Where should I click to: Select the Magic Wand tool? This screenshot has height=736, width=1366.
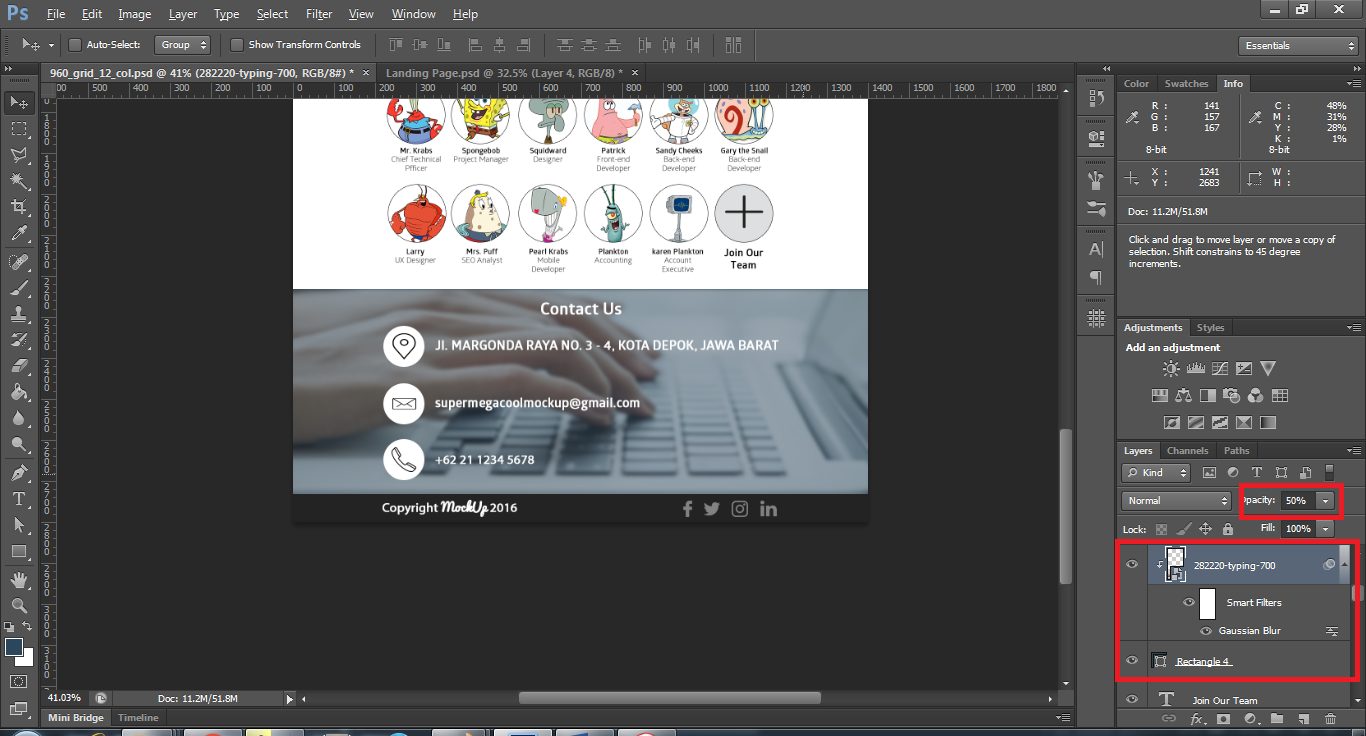click(18, 181)
